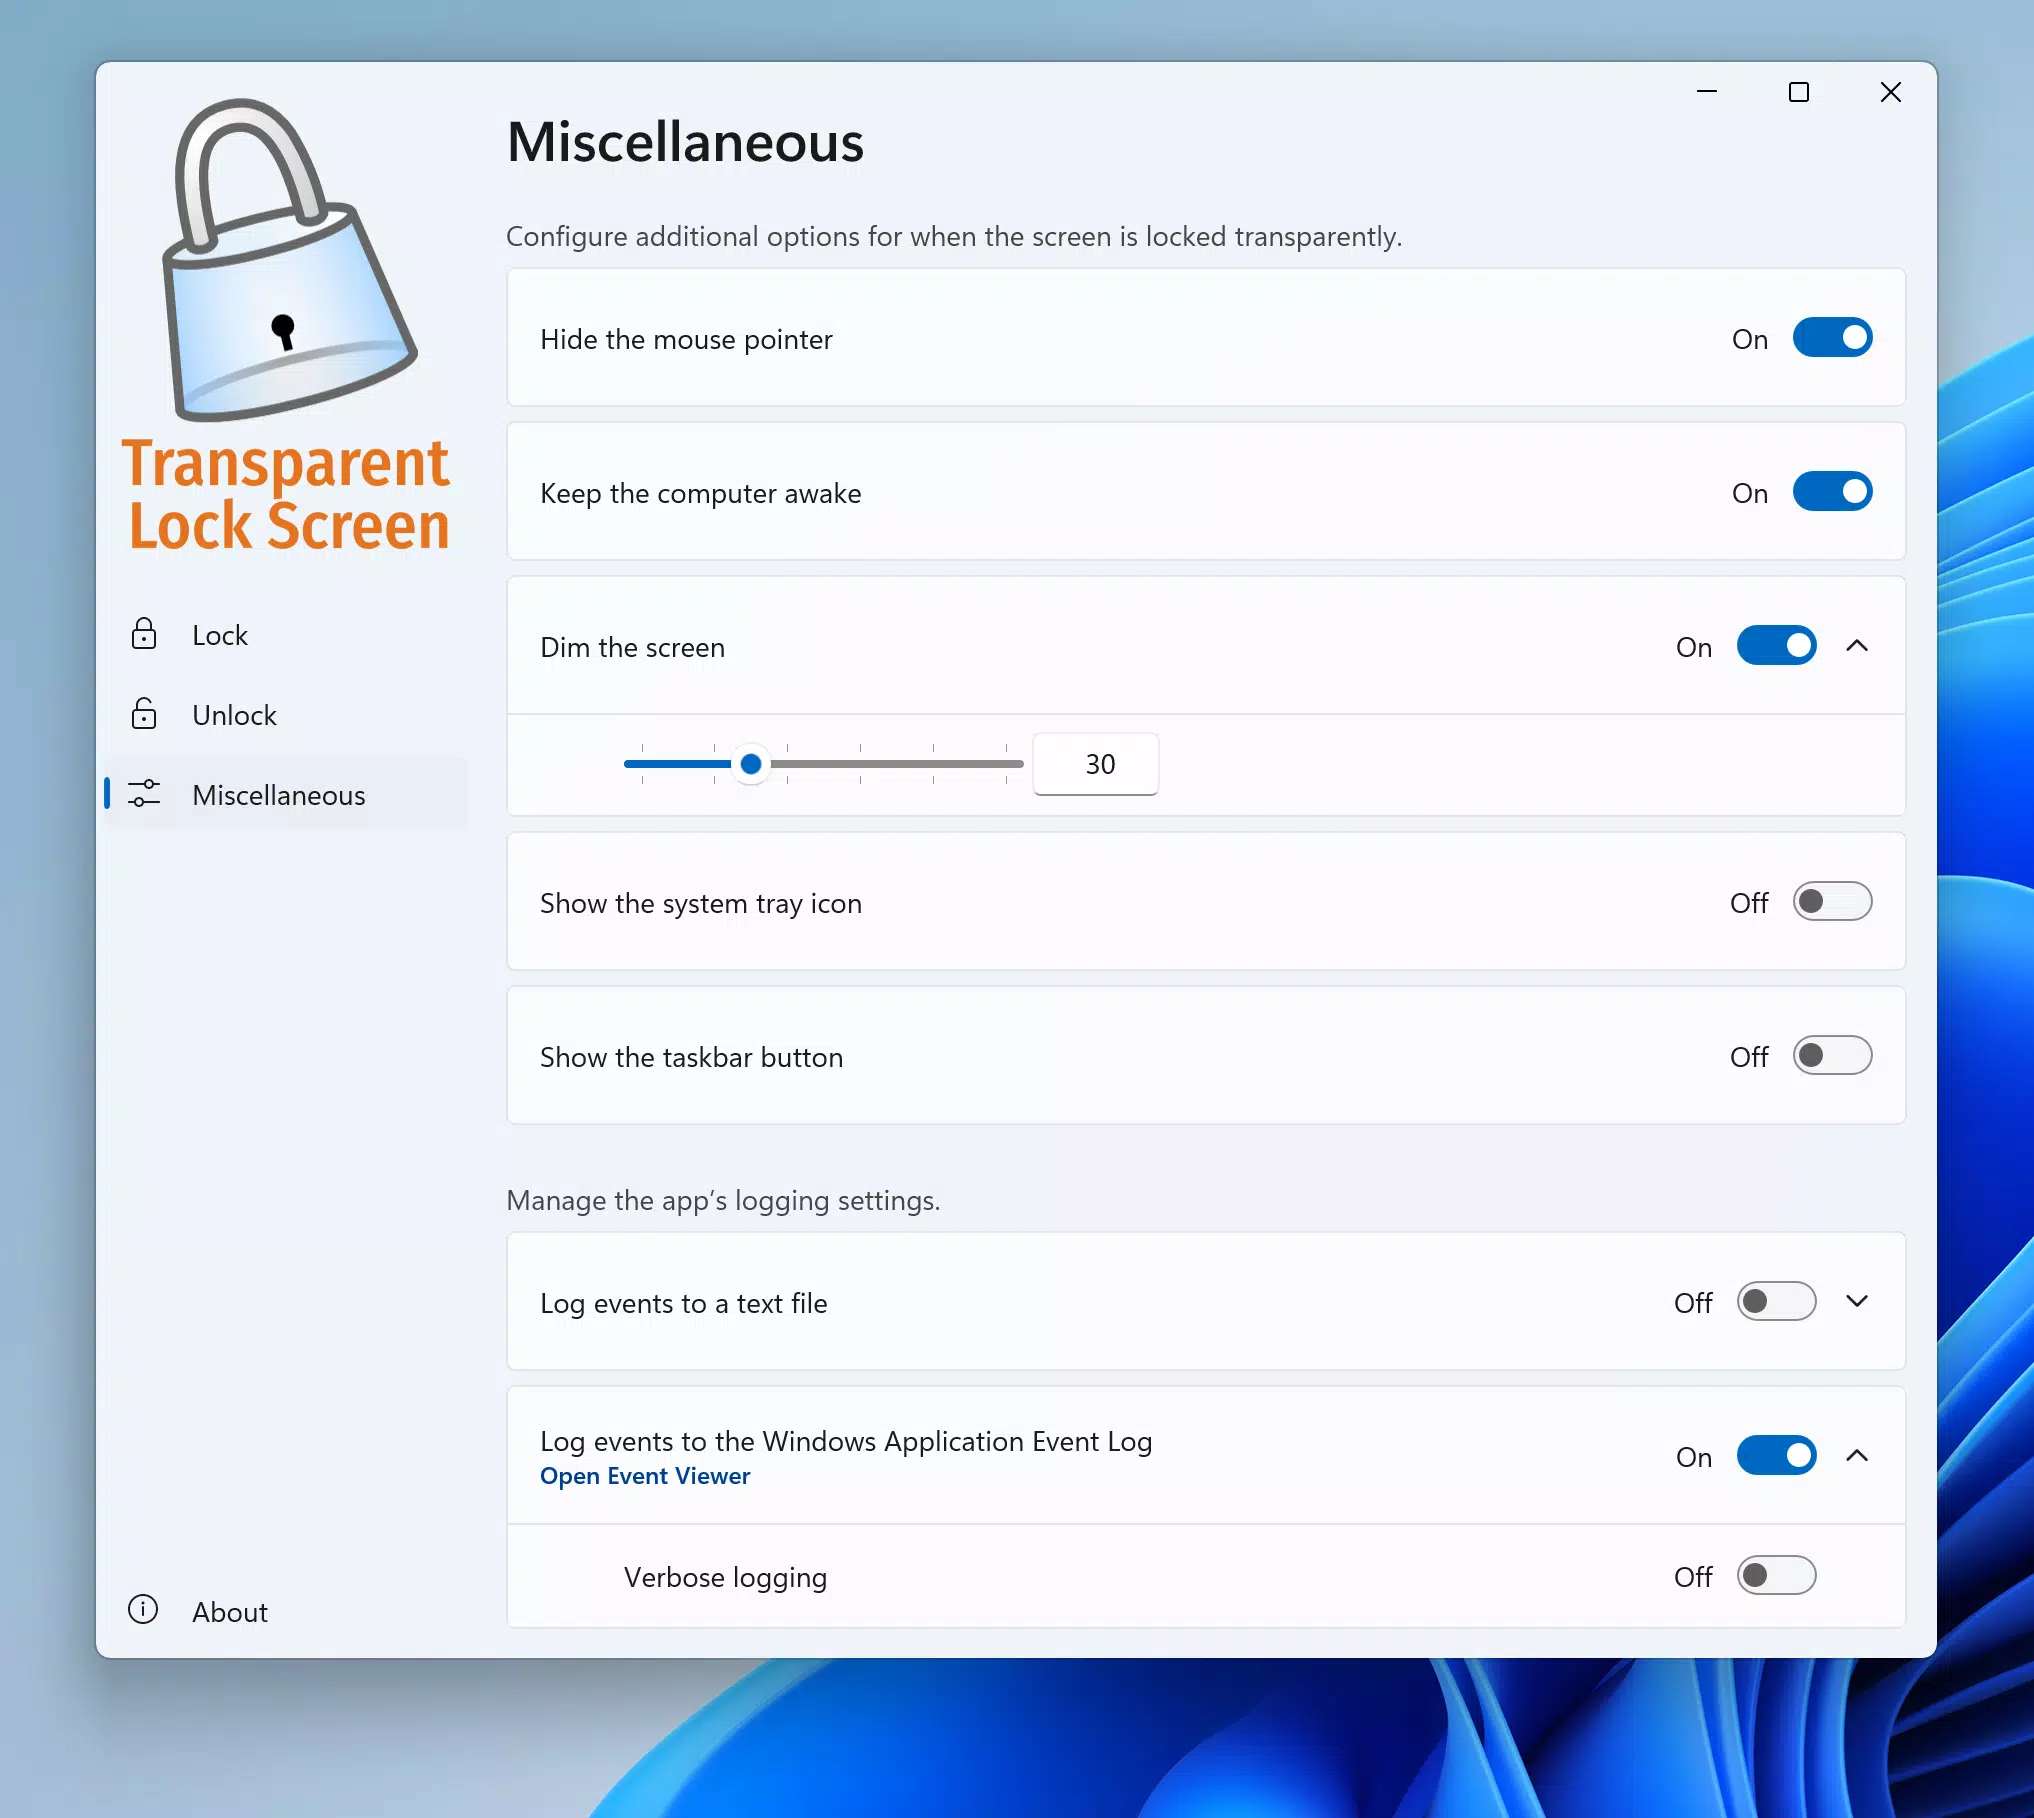Click the Lock padlock icon in sidebar
2034x1818 pixels.
point(144,634)
